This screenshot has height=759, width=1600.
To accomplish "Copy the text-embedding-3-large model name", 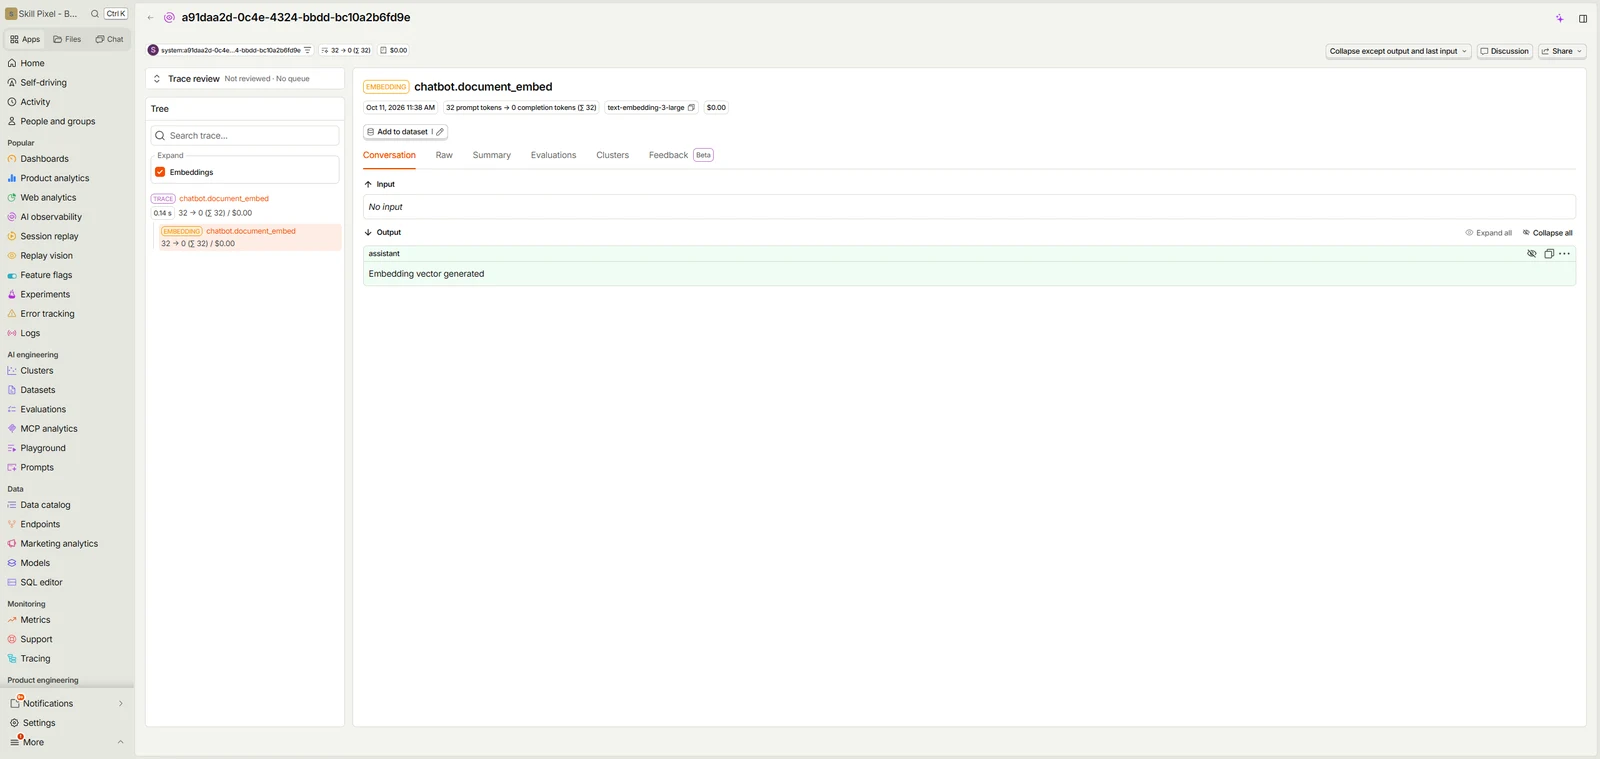I will 691,108.
